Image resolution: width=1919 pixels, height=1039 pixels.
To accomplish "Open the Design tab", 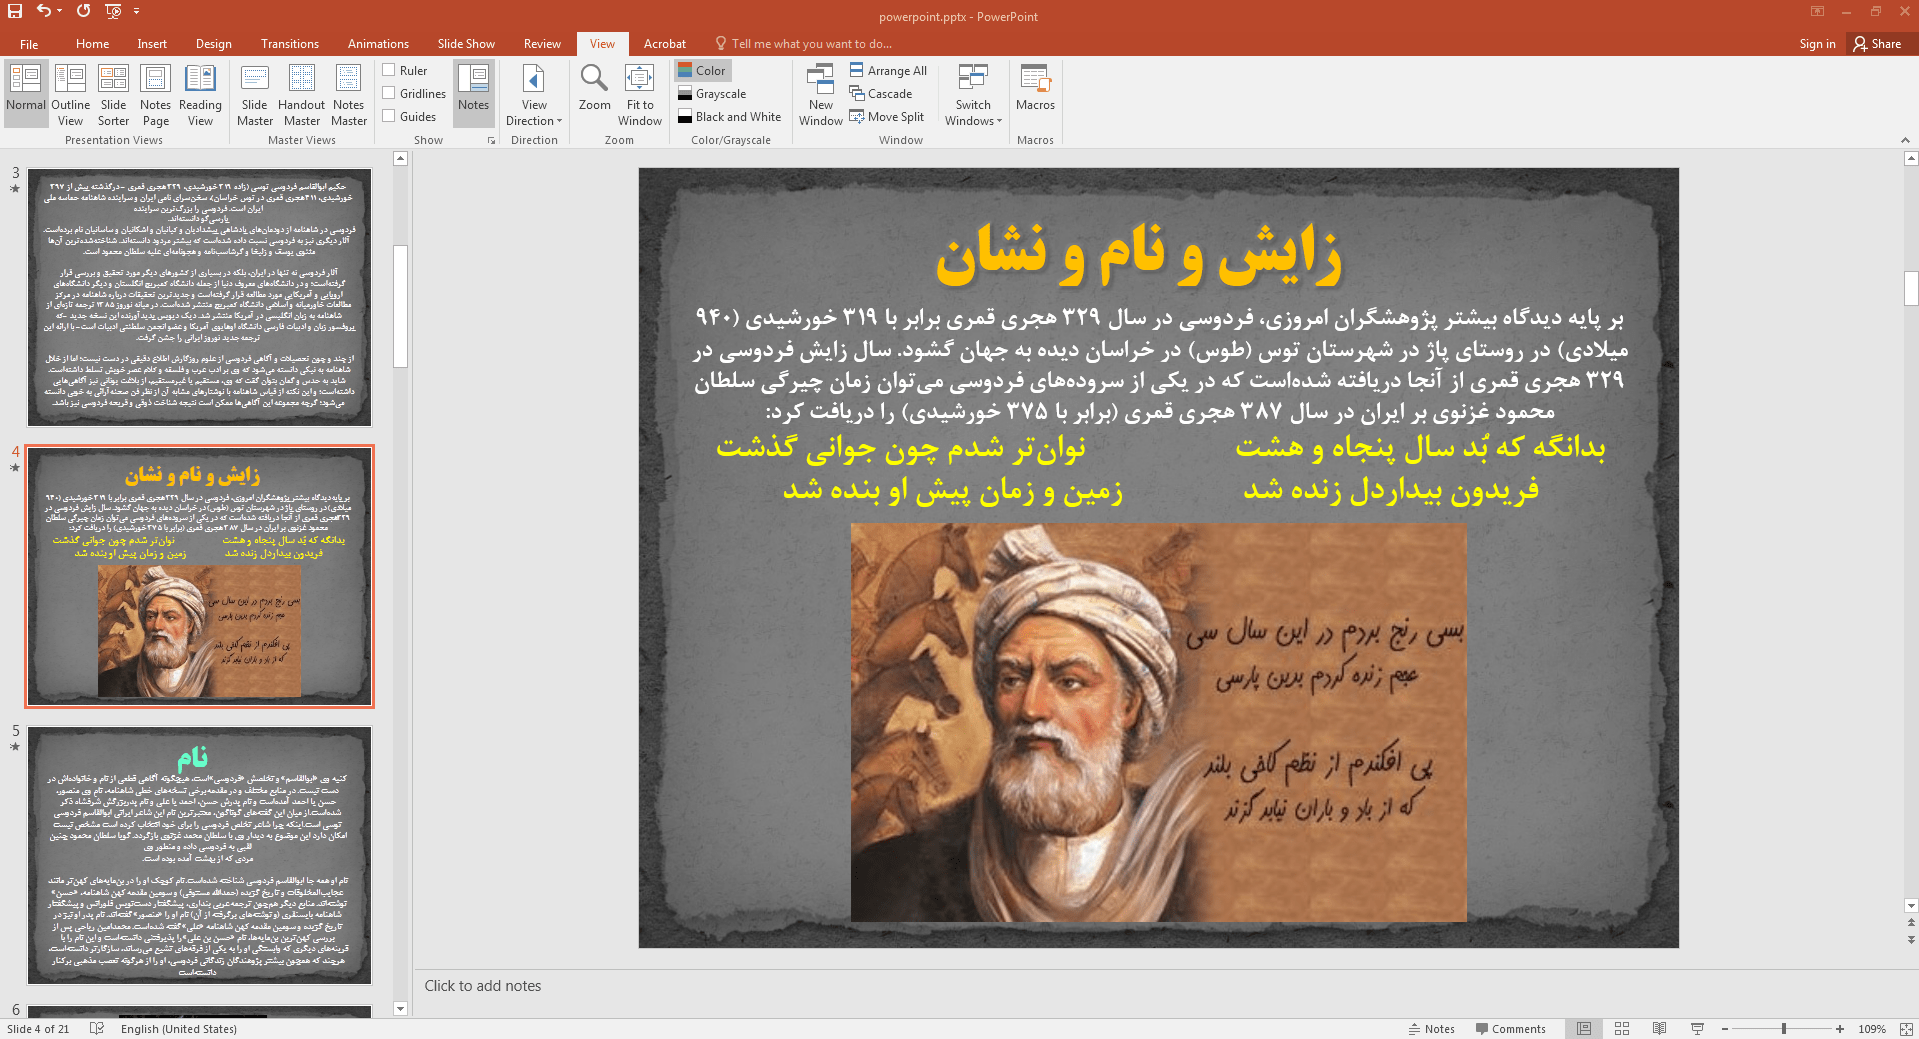I will pyautogui.click(x=213, y=44).
